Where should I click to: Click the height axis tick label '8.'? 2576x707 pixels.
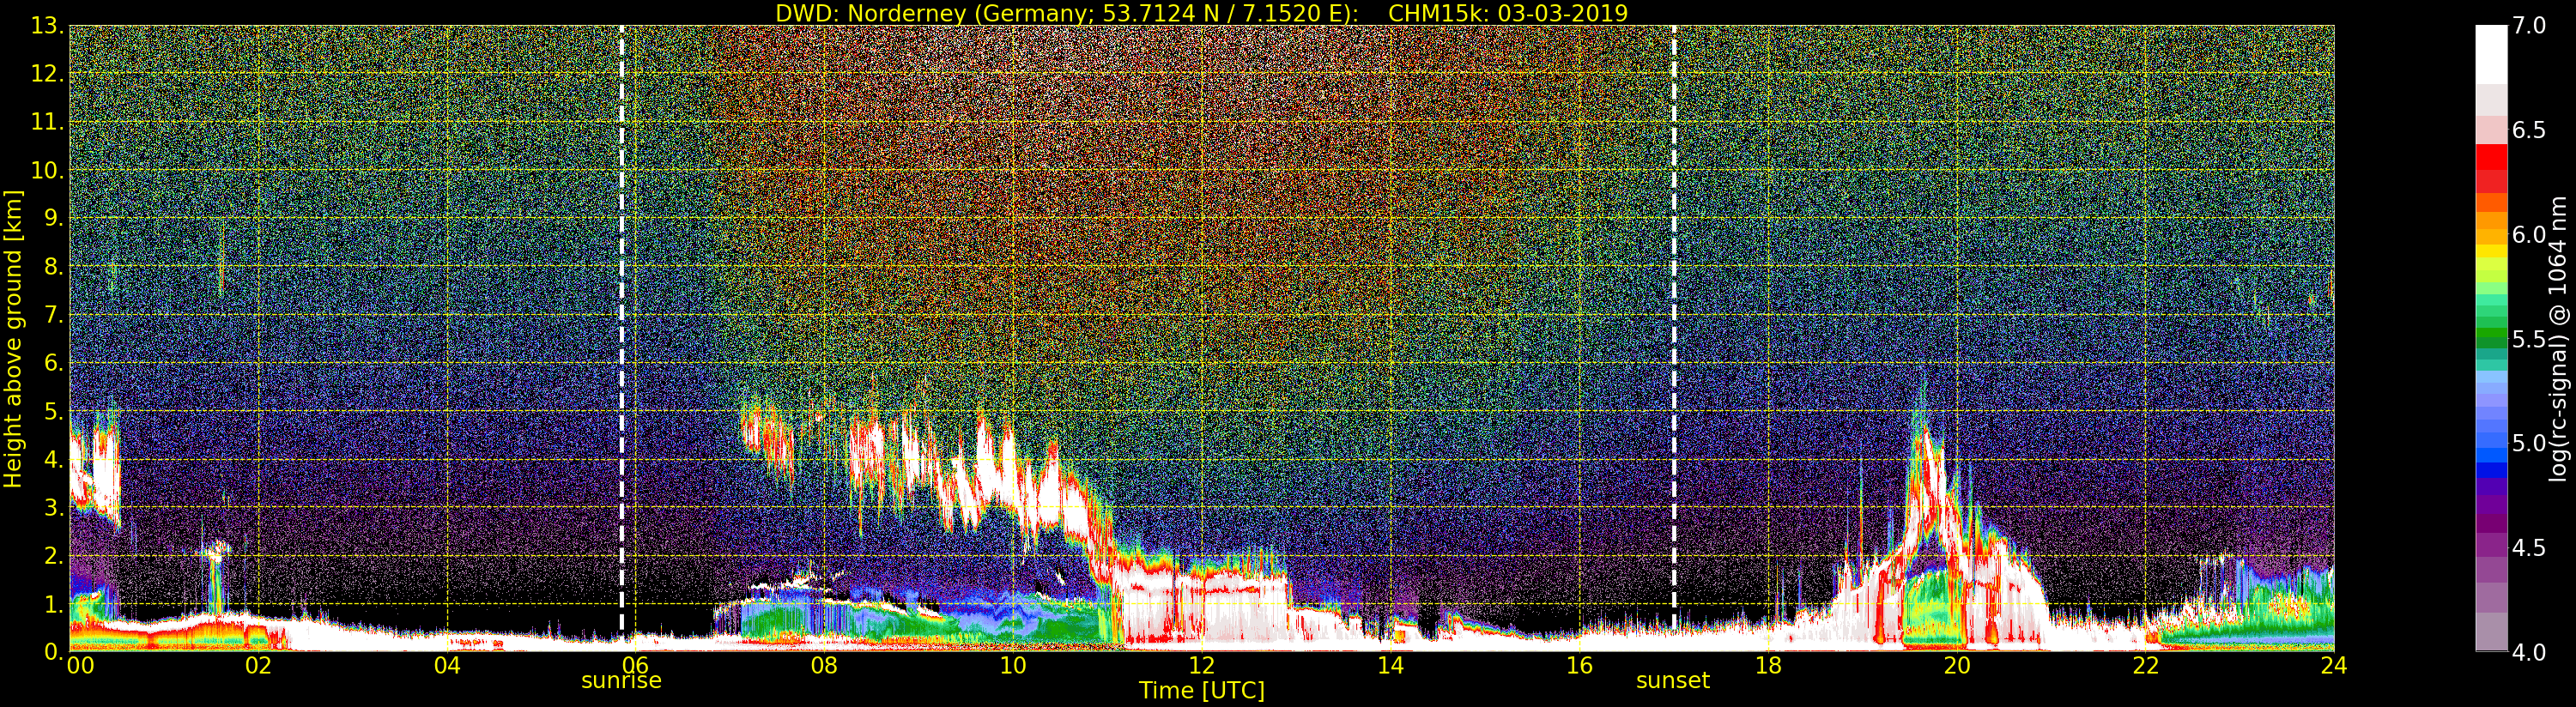click(x=54, y=267)
